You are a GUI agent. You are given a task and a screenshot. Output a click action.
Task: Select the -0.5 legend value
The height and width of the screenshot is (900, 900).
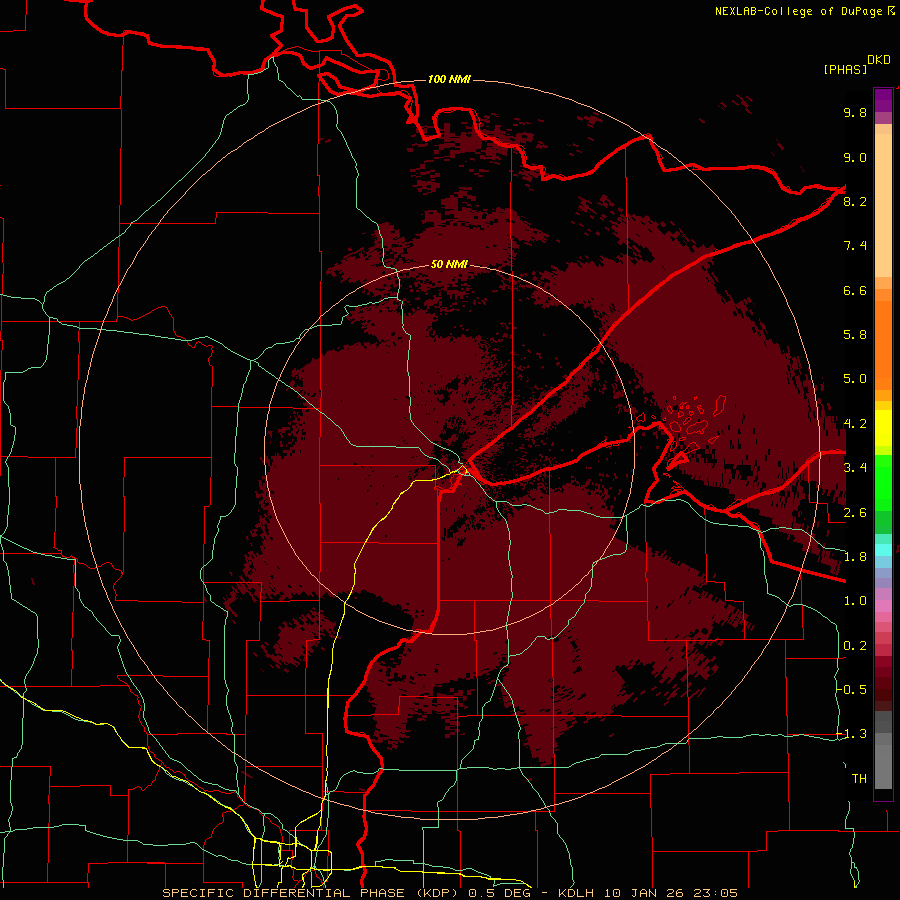(x=852, y=690)
